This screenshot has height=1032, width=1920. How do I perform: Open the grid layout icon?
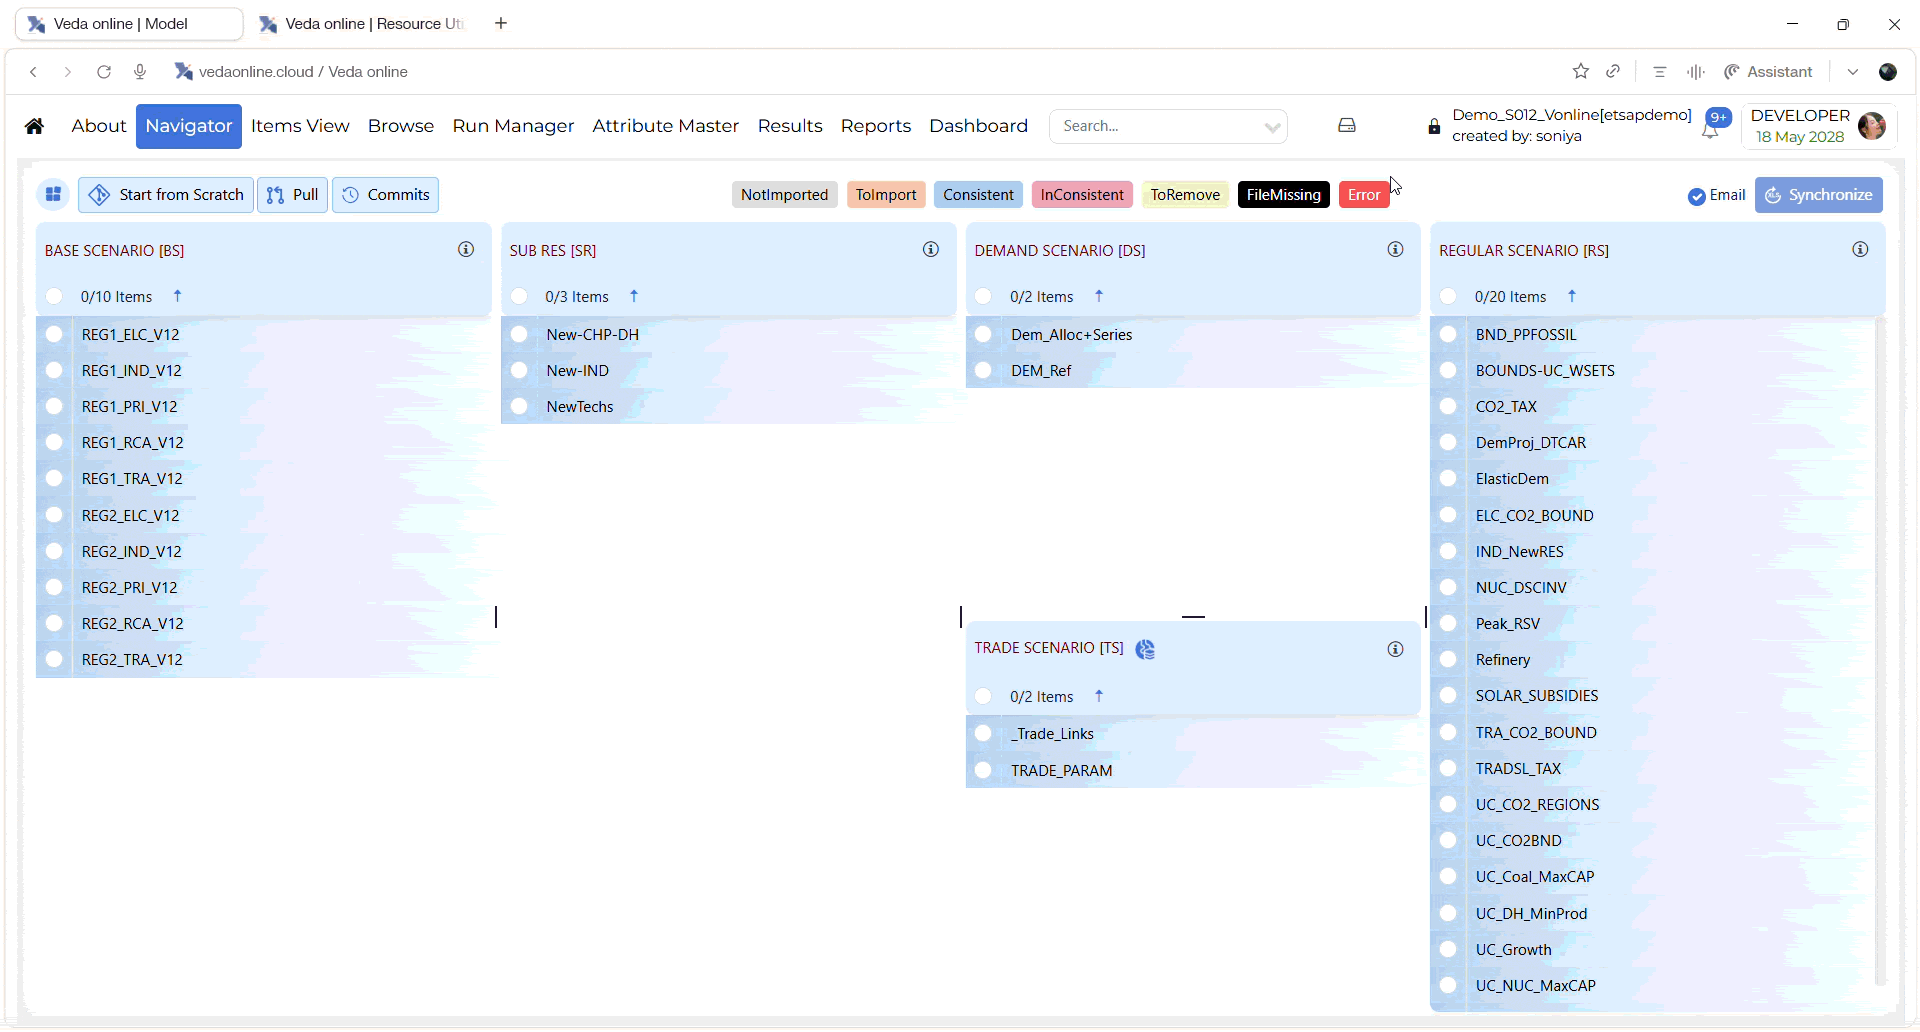[x=54, y=195]
